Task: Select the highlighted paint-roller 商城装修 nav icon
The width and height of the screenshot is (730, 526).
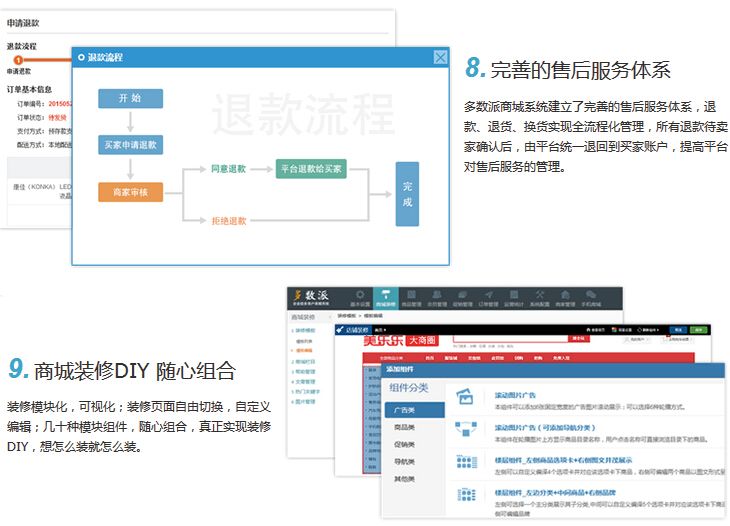Action: [x=386, y=298]
